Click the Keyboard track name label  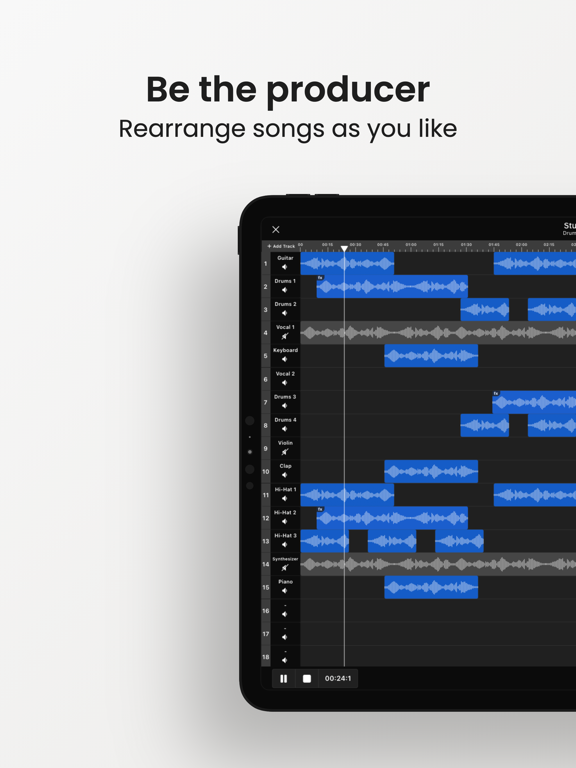click(285, 350)
